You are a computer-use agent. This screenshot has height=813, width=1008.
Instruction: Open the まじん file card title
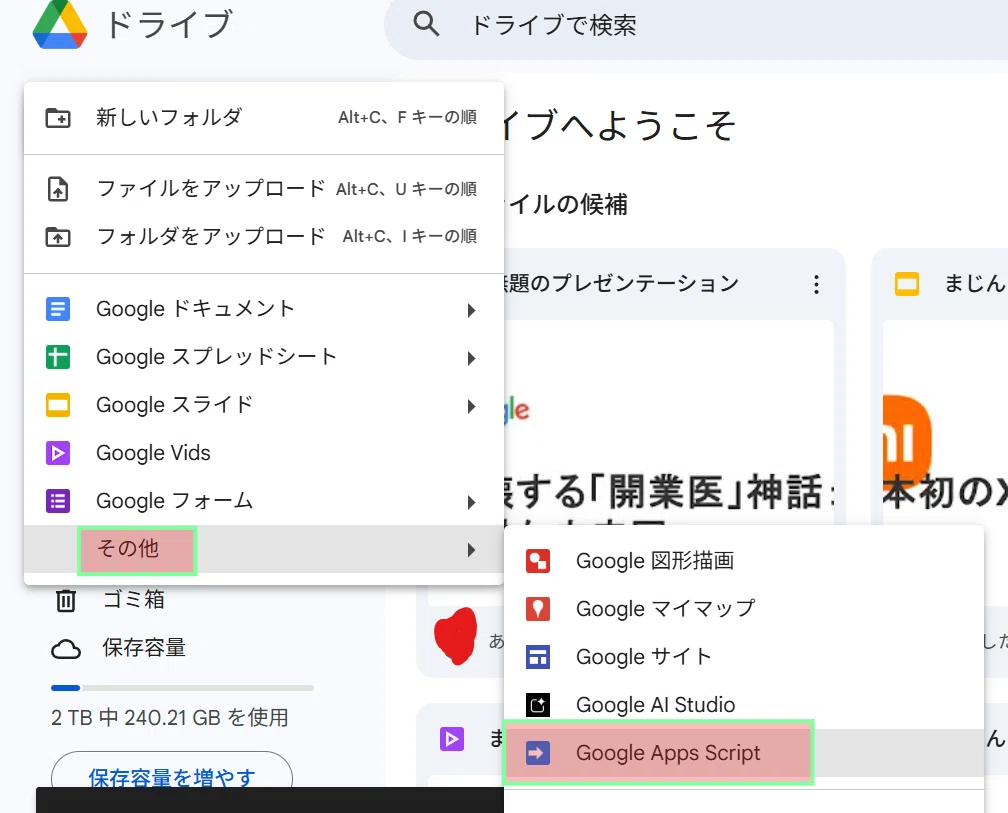(x=975, y=283)
